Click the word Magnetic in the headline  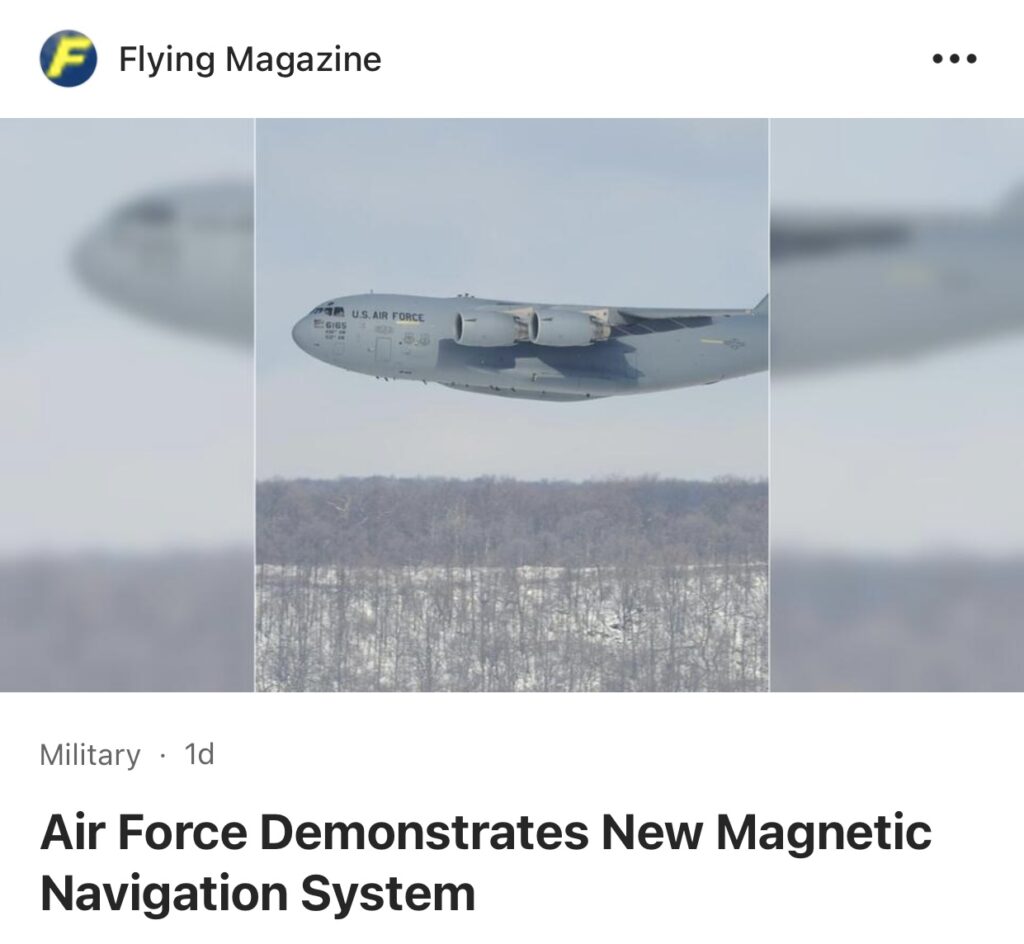click(x=824, y=832)
